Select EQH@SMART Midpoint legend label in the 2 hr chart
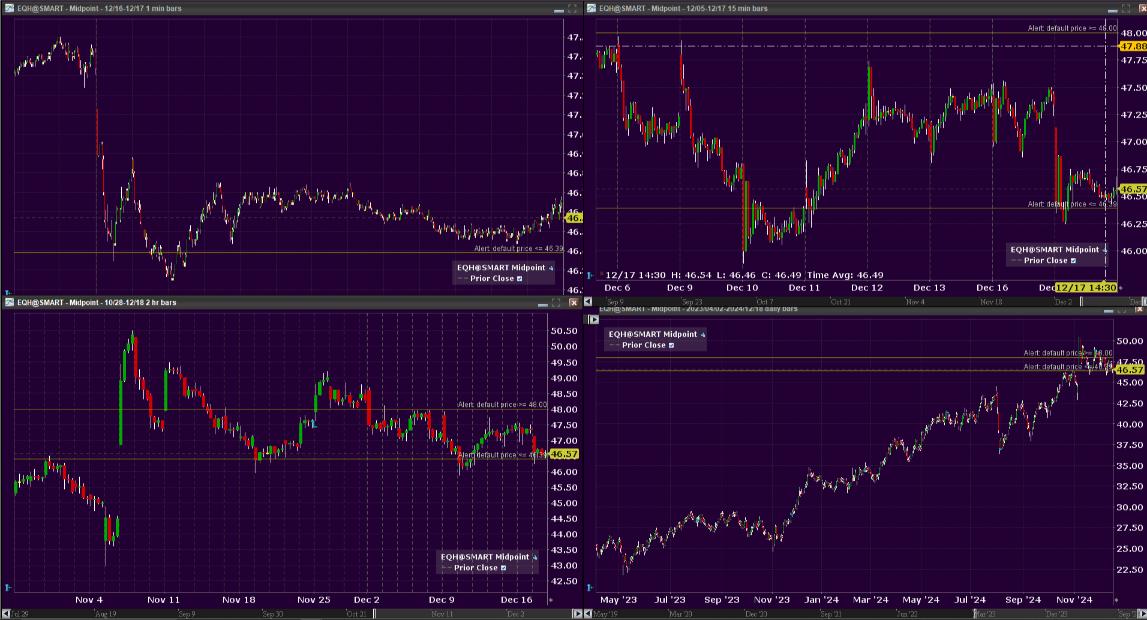The height and width of the screenshot is (620, 1147). tap(485, 556)
